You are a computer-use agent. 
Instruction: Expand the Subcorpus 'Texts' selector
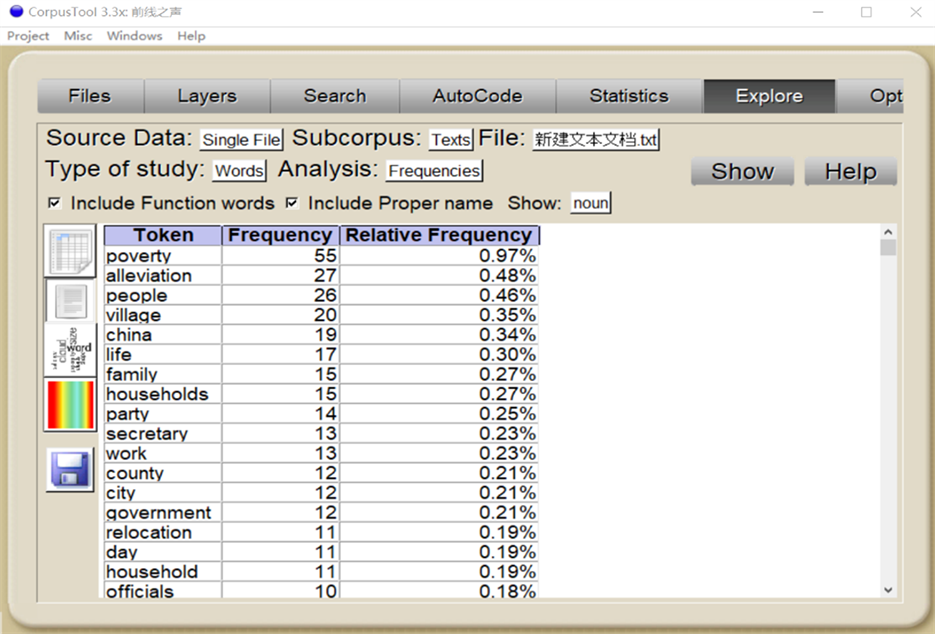click(x=450, y=140)
